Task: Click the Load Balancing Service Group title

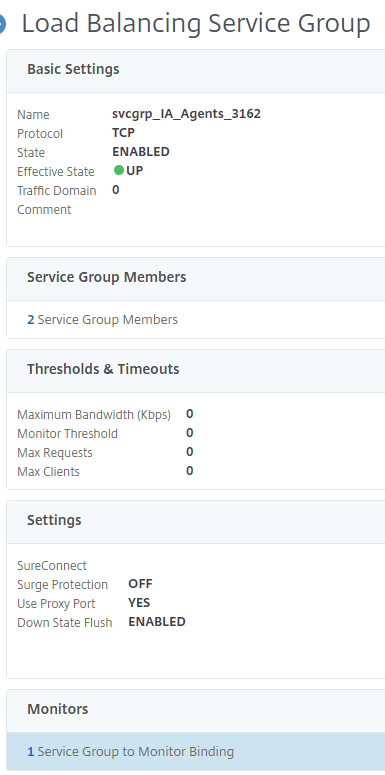Action: 196,24
